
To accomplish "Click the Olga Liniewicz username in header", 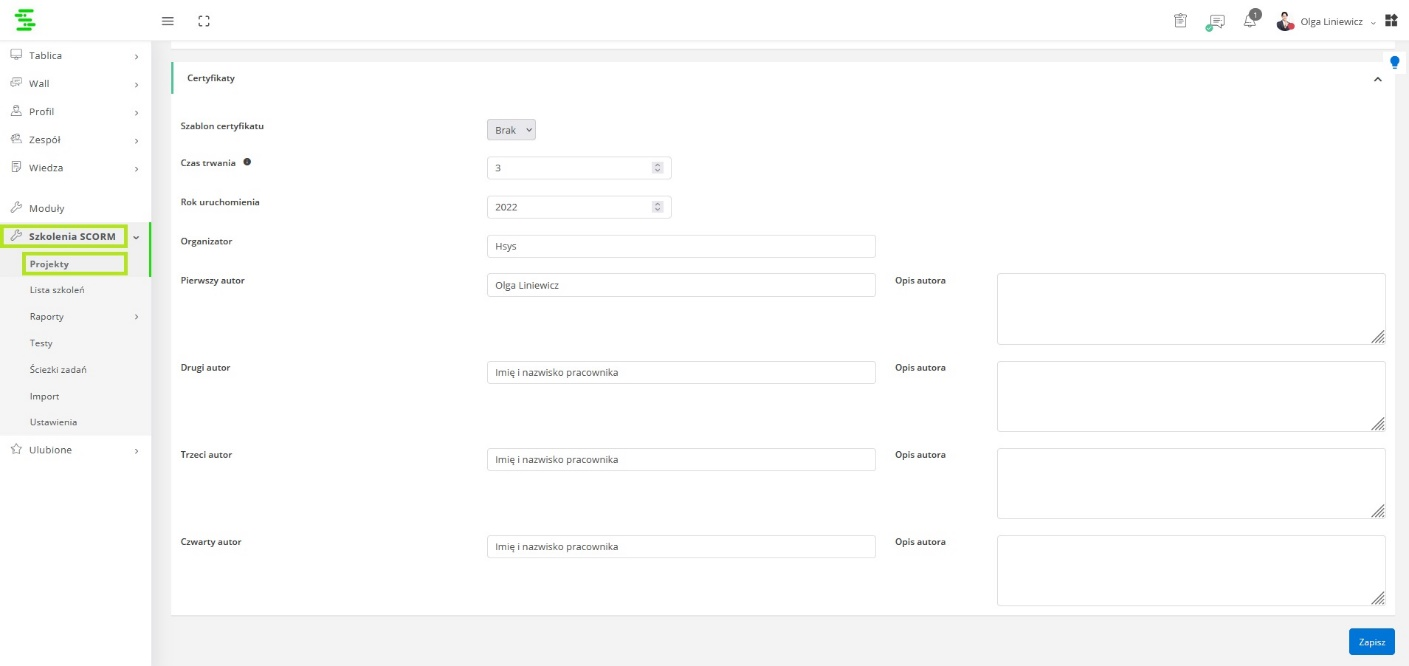I will tap(1331, 22).
